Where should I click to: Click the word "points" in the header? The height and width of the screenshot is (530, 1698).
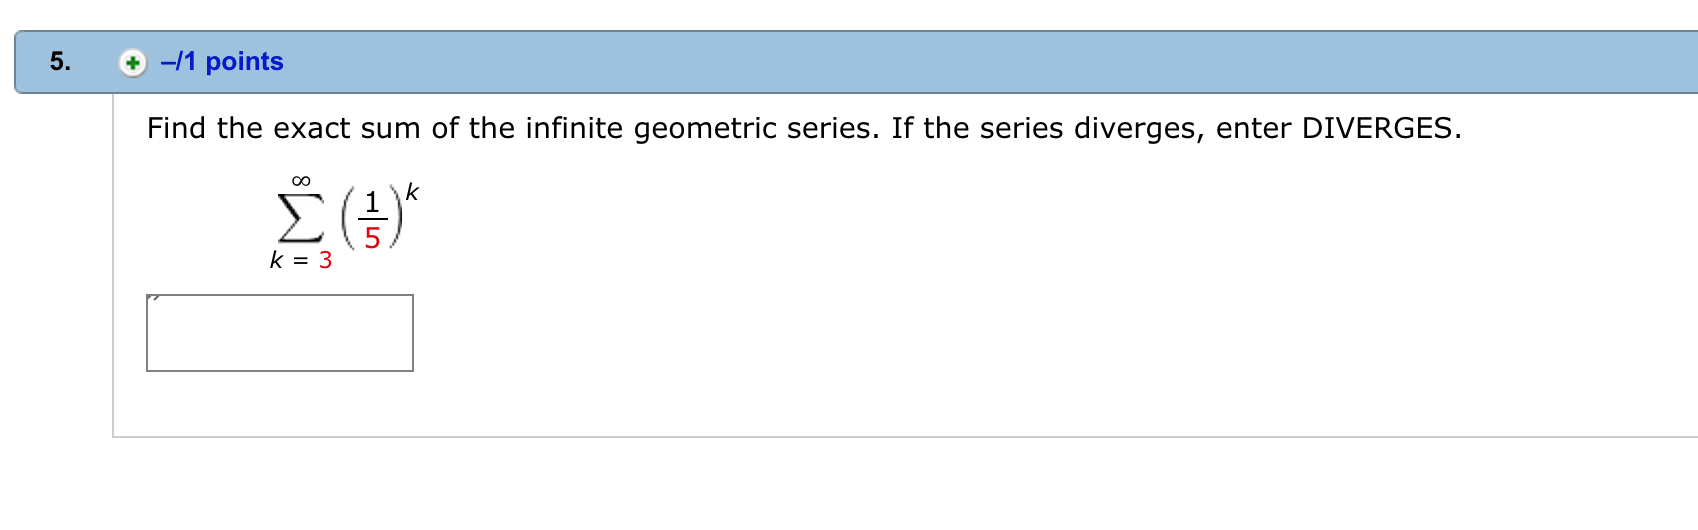pyautogui.click(x=244, y=62)
